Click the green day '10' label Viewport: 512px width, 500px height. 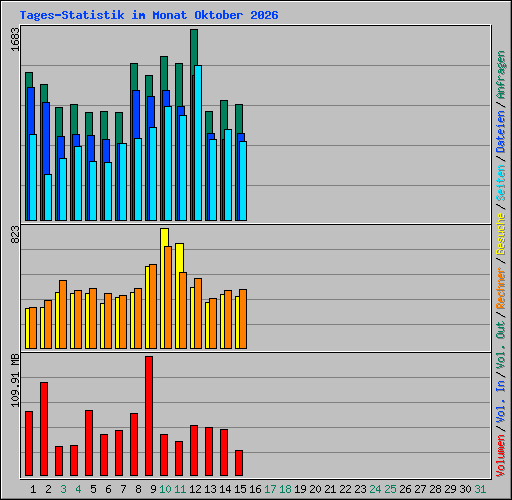click(x=165, y=489)
